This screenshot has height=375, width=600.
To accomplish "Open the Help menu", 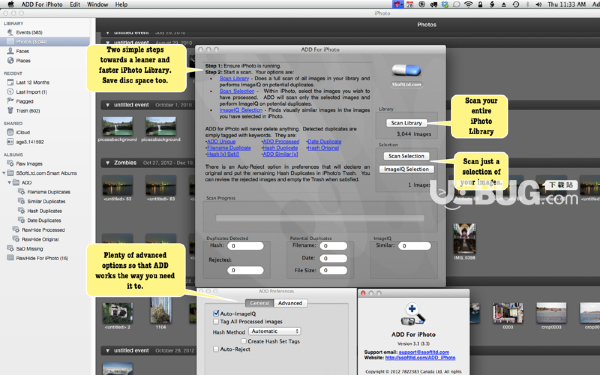I will [121, 4].
